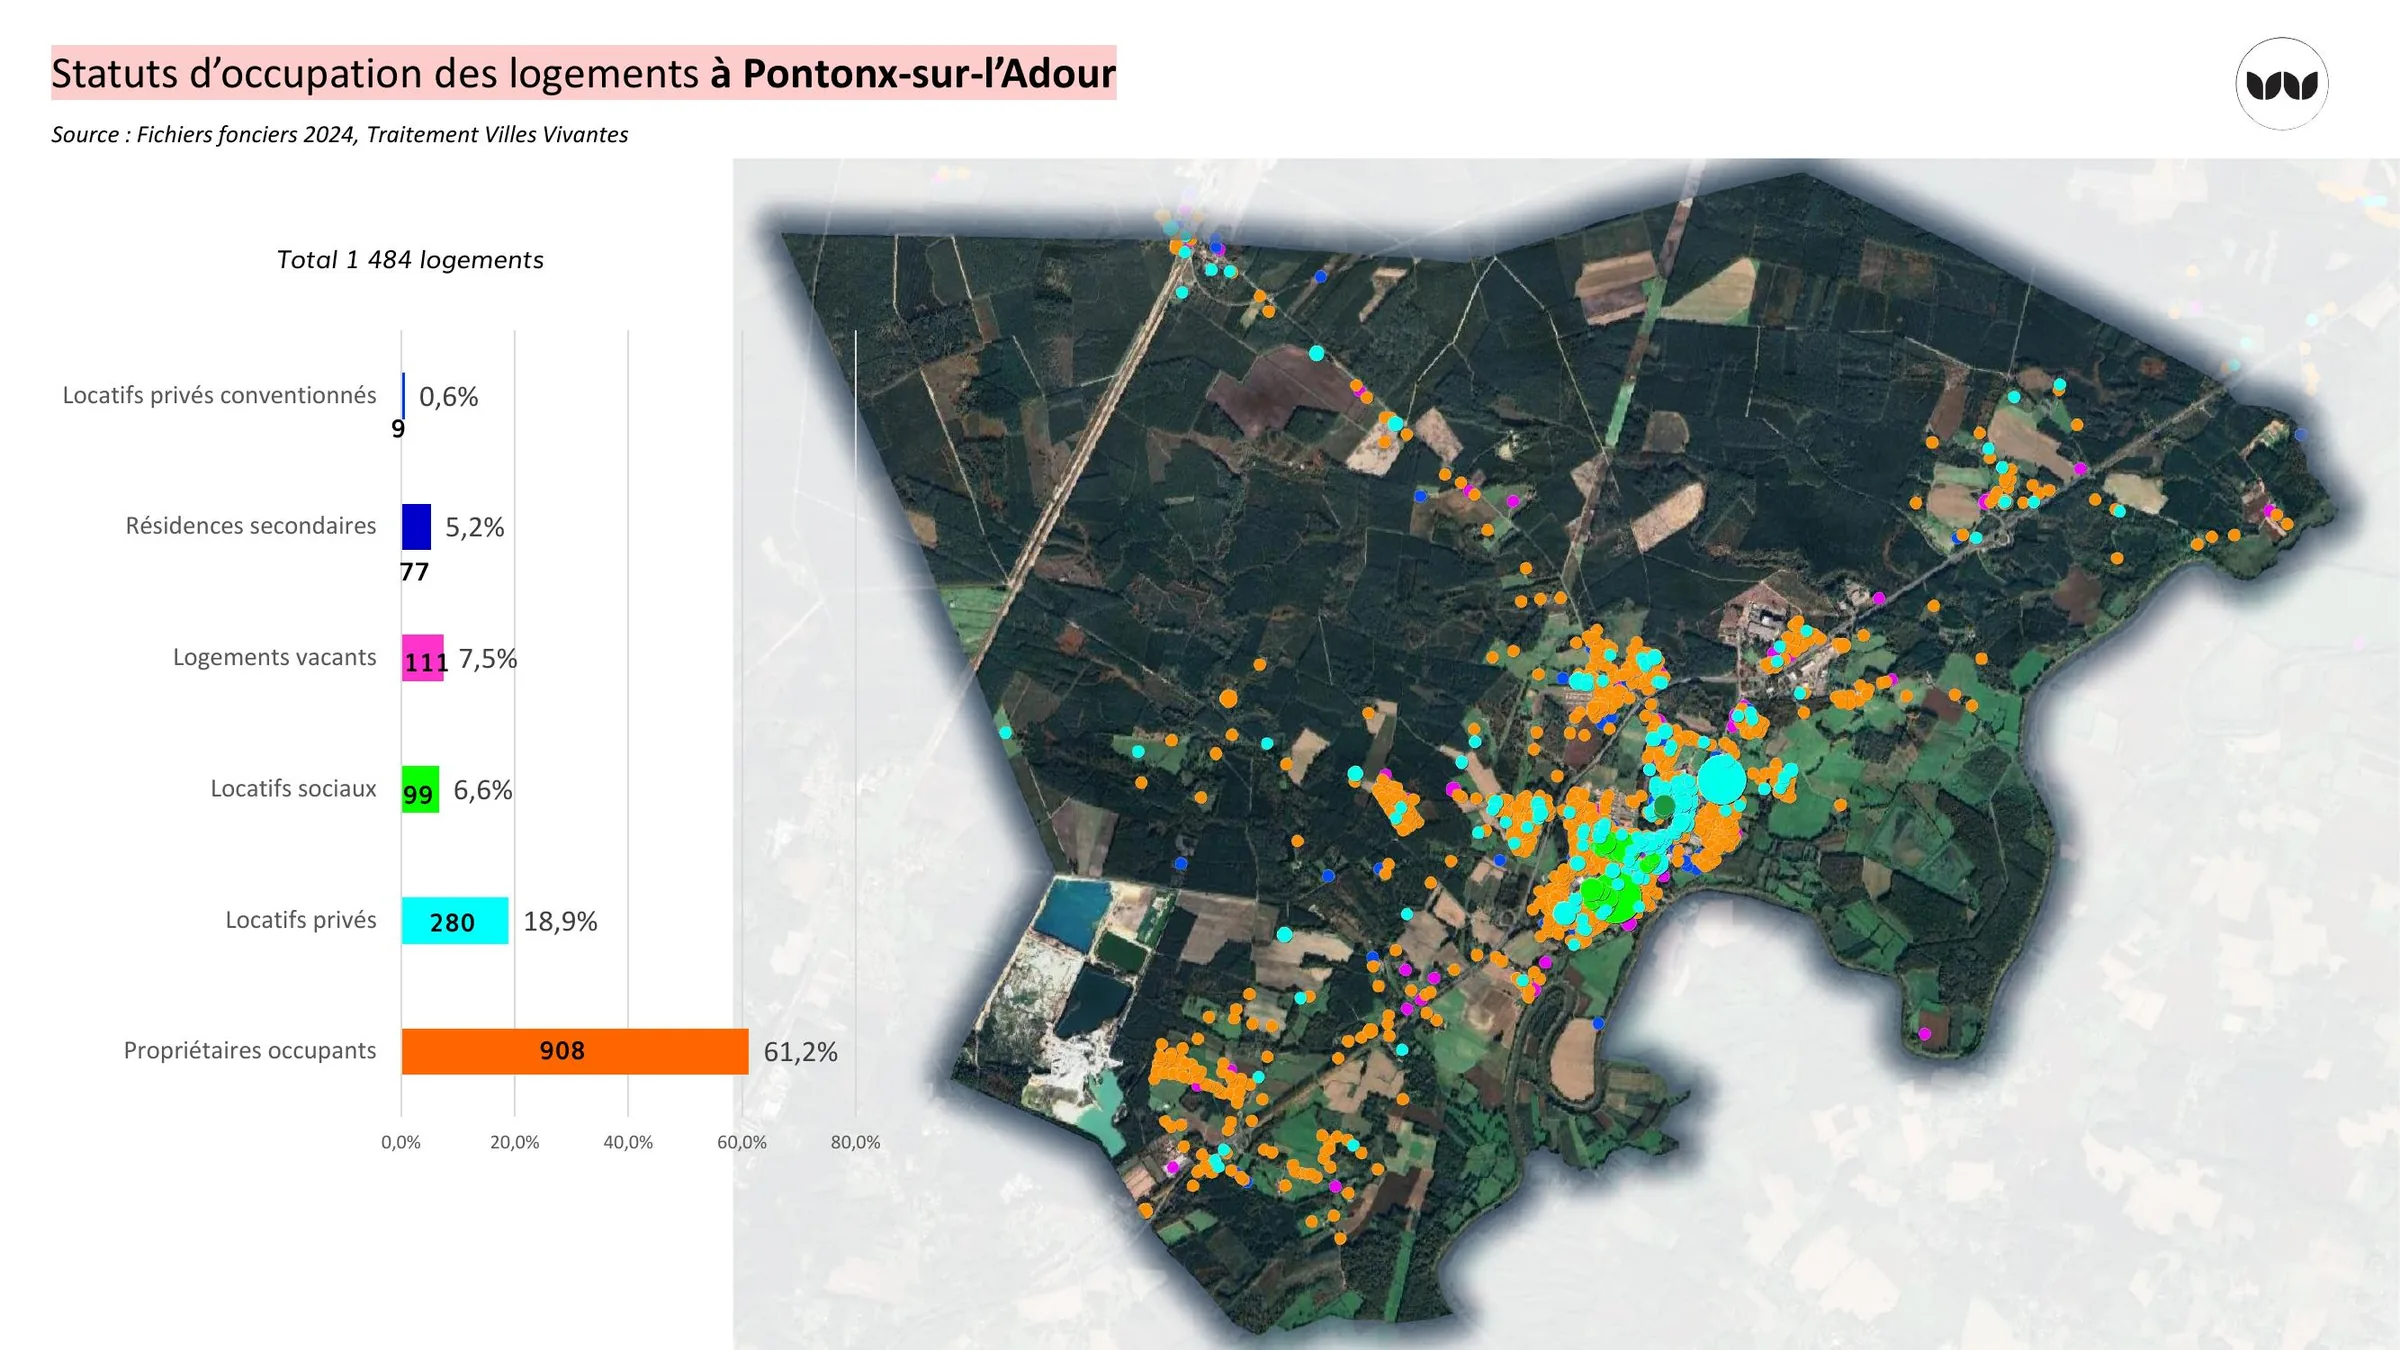
Task: Select the orange Propriétaires occupants bar
Action: pos(575,1051)
